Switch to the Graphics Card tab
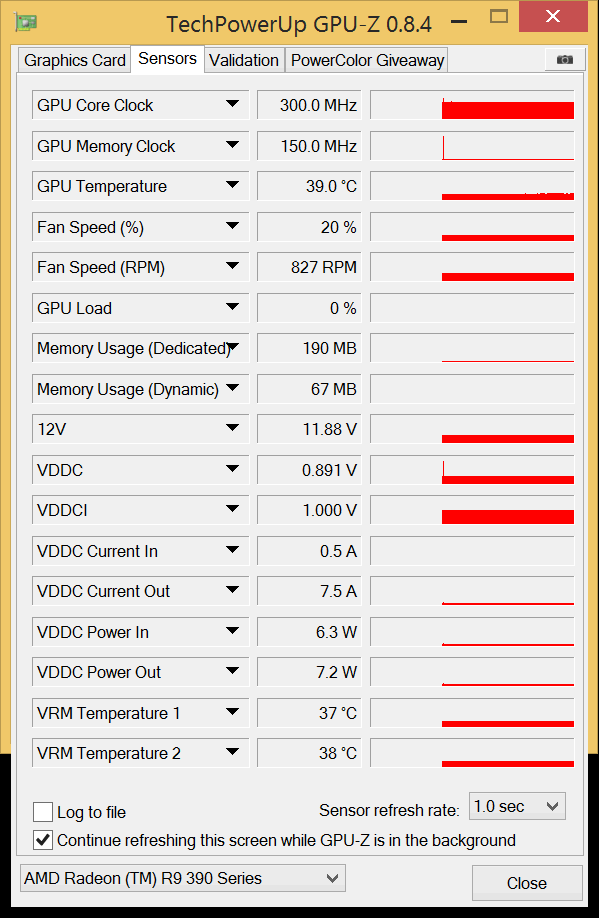 [x=73, y=60]
